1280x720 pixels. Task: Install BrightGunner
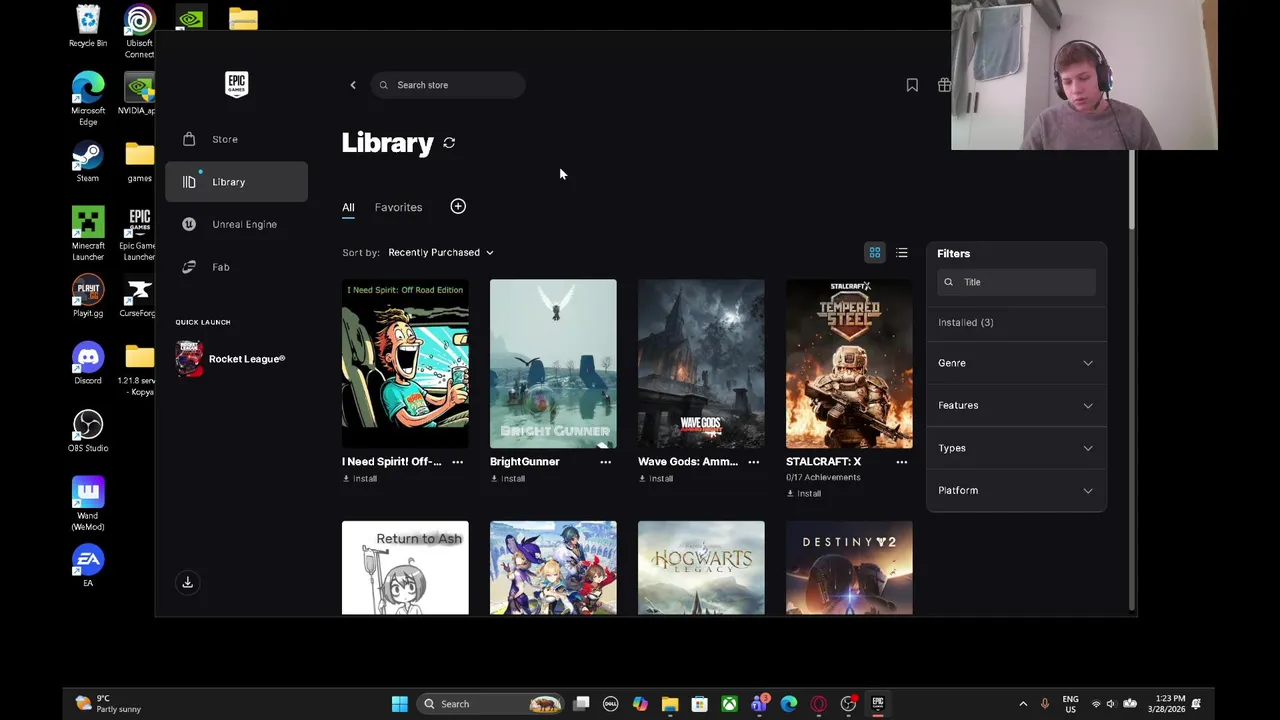[508, 479]
